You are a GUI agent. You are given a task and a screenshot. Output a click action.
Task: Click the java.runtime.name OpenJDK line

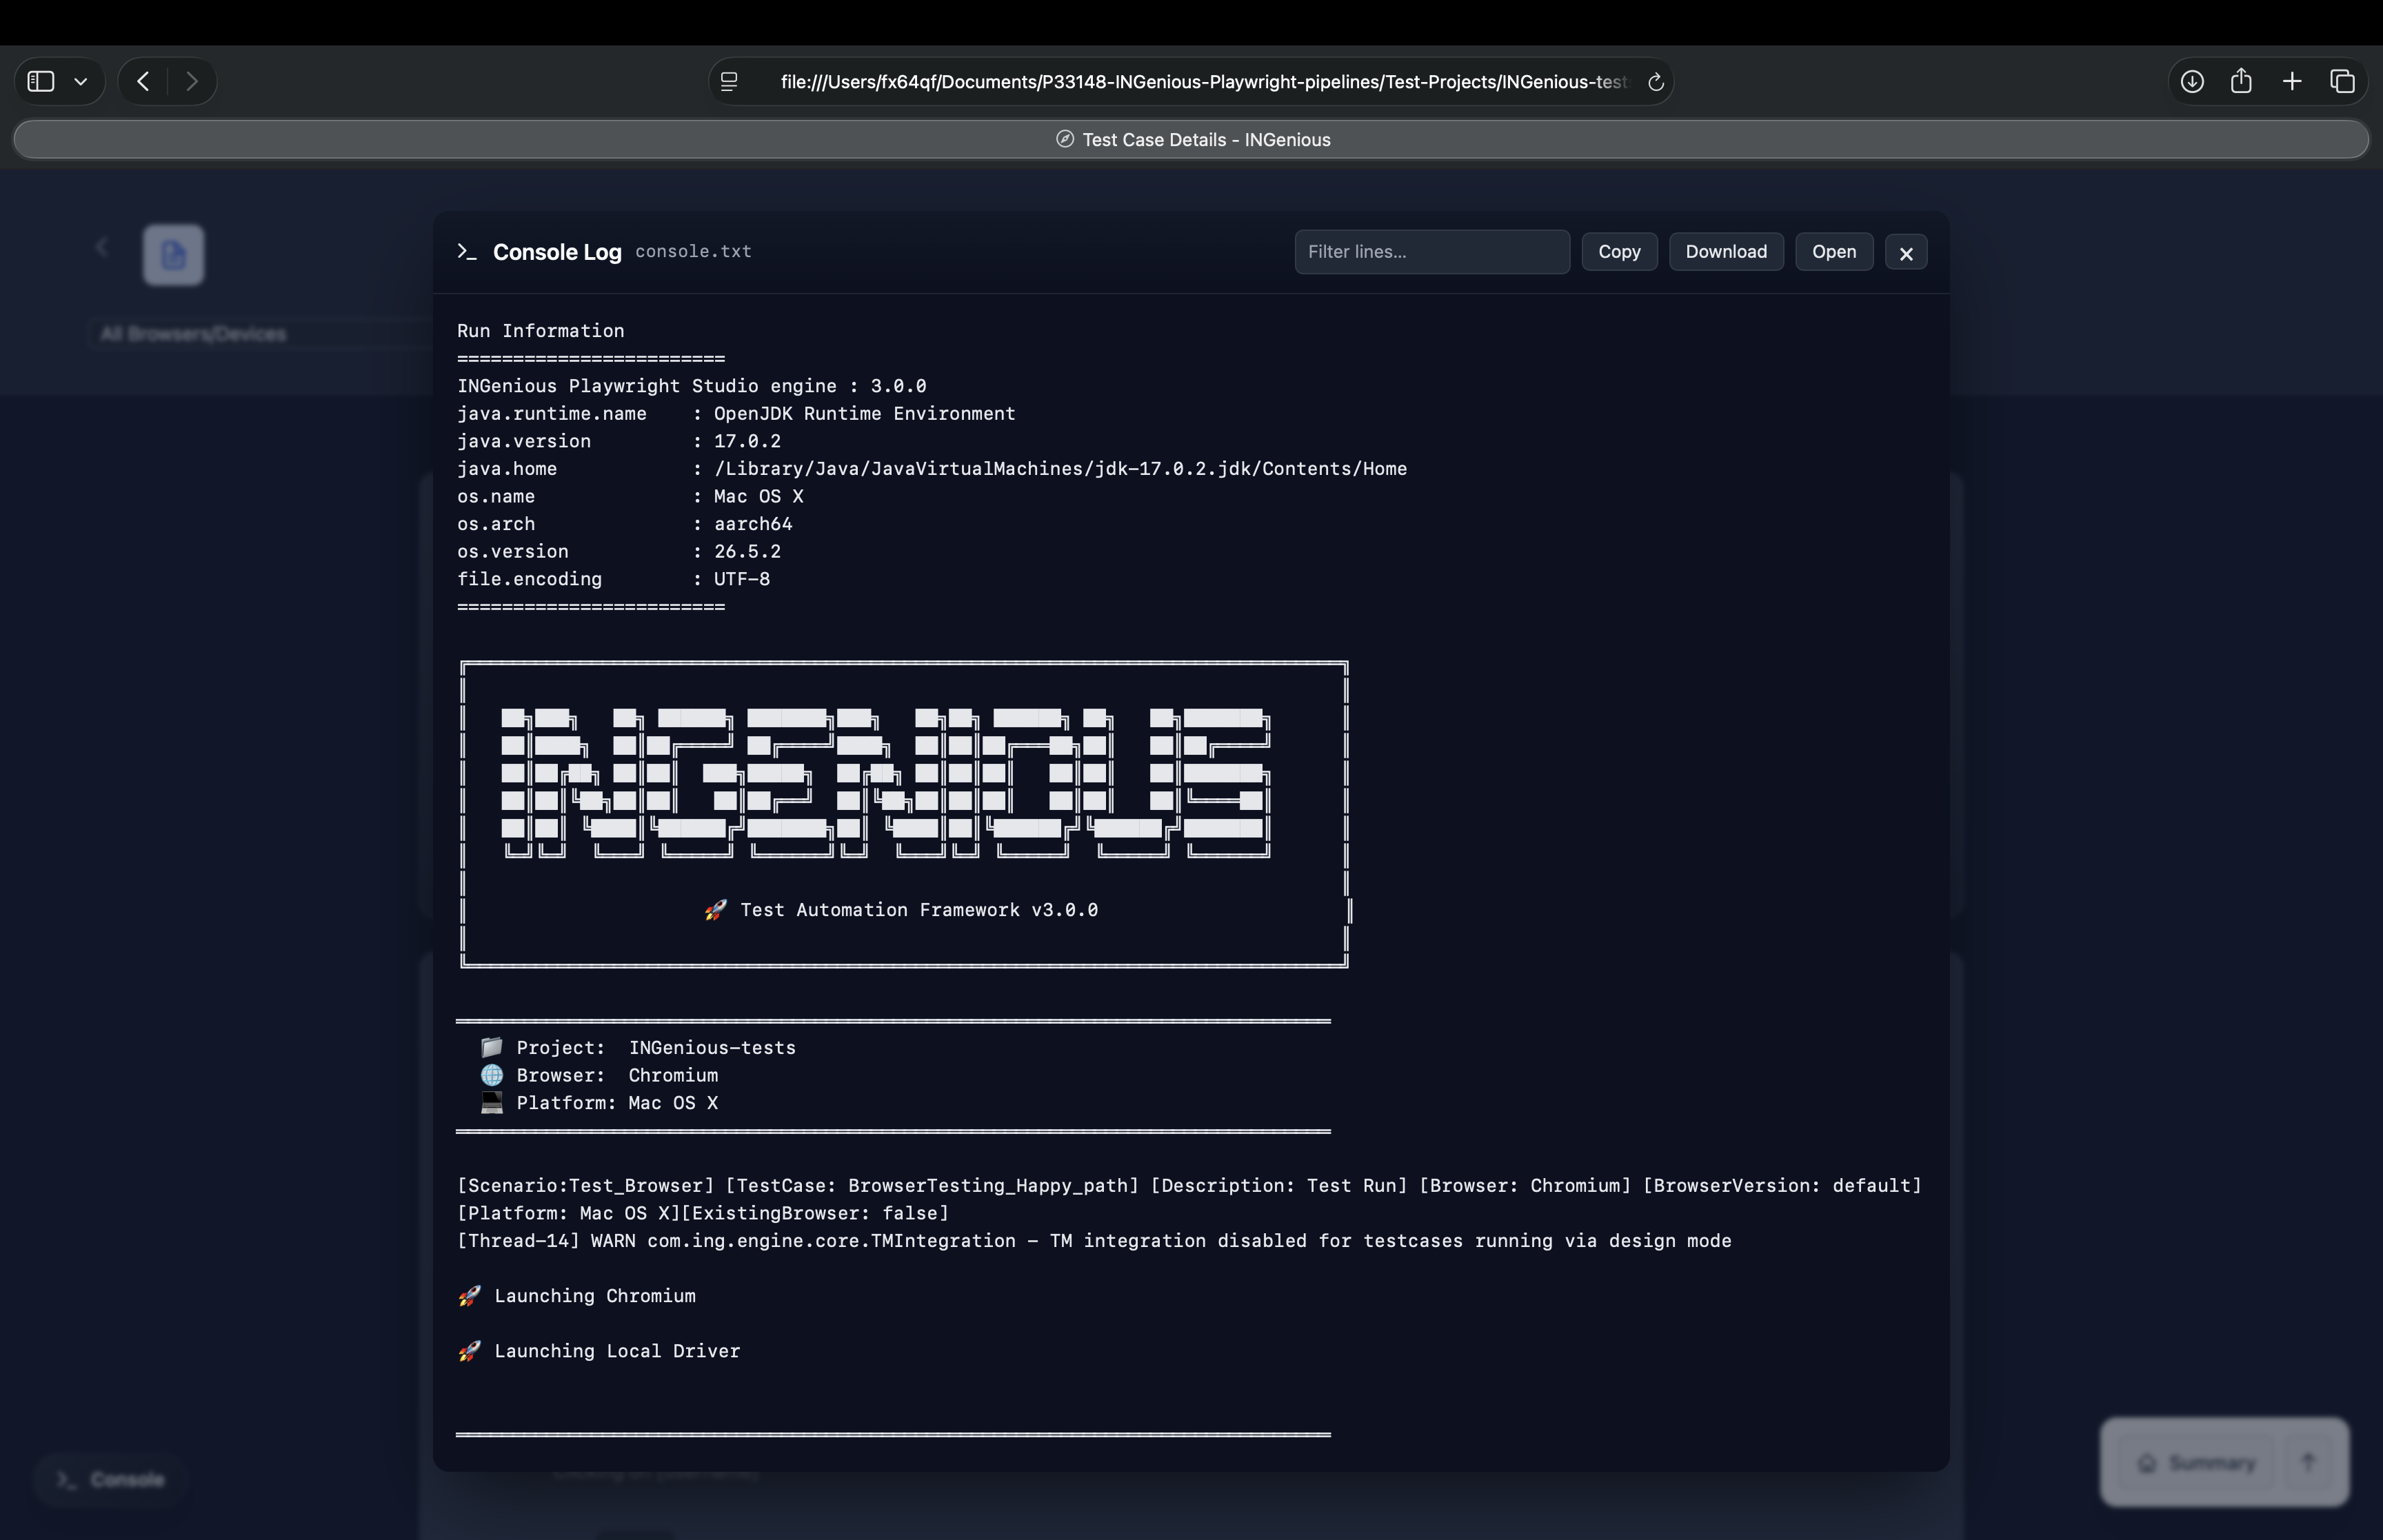[x=736, y=414]
